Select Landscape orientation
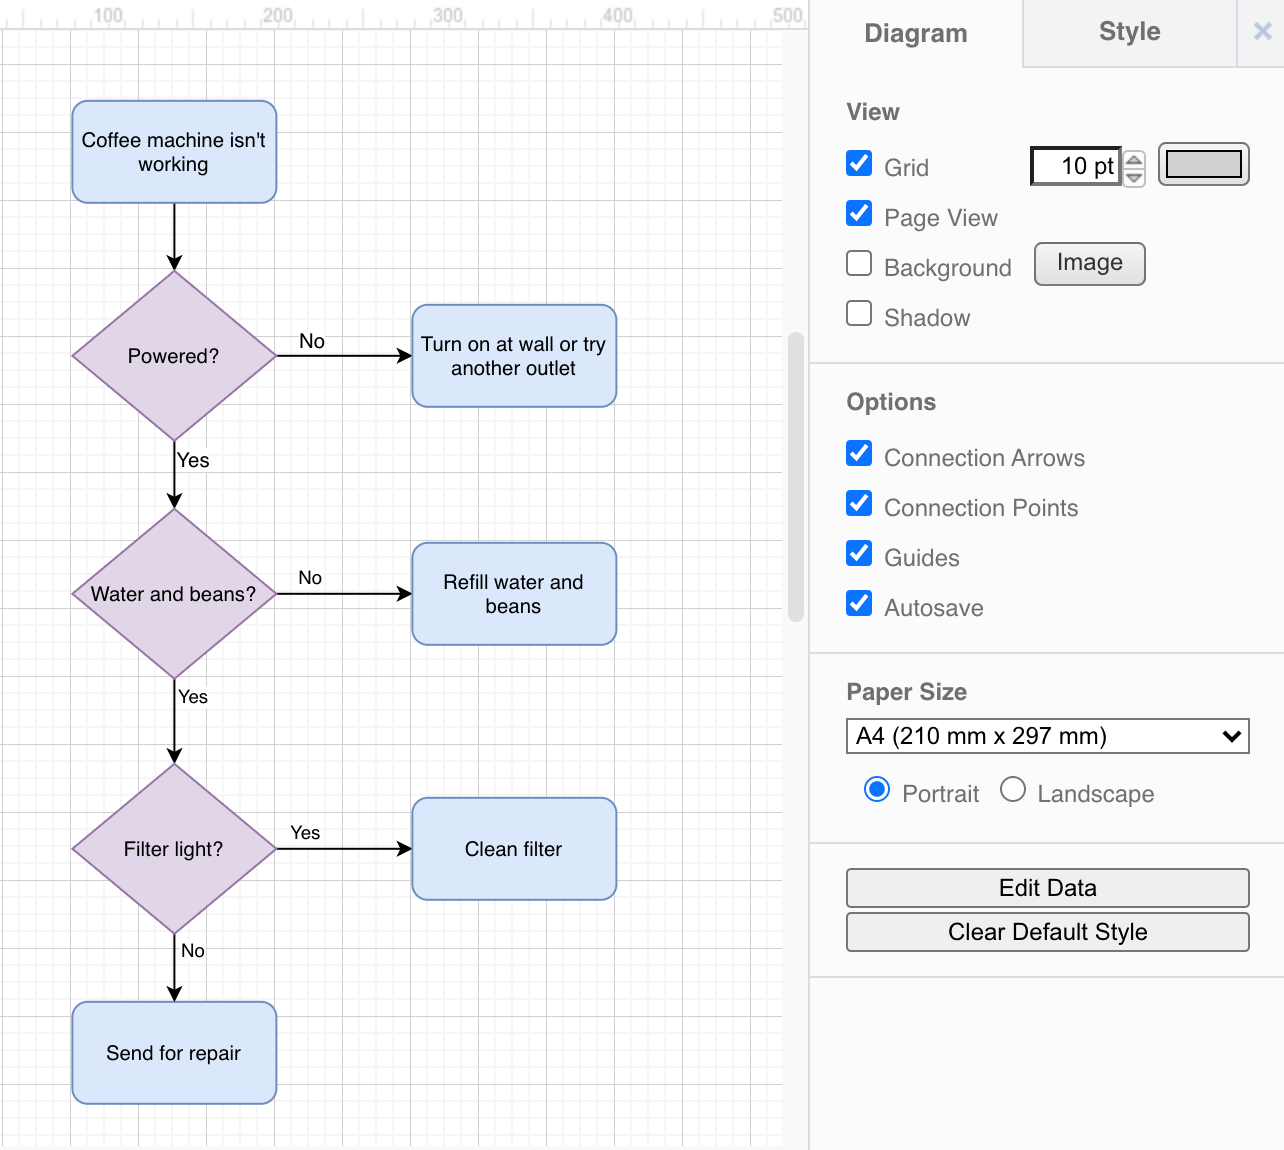Screen dimensions: 1284x1150 coord(1013,790)
